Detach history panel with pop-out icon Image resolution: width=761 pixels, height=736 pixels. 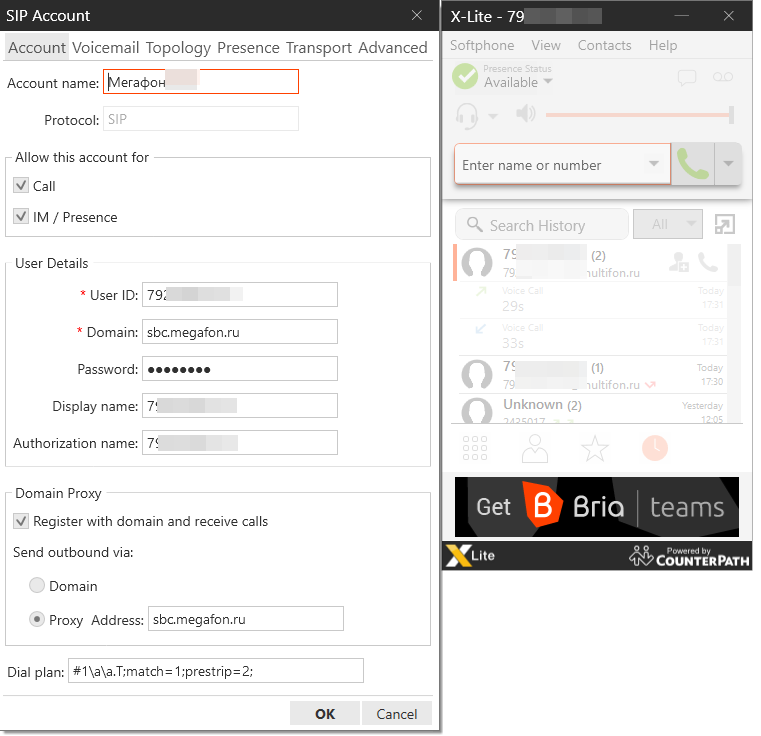(725, 224)
